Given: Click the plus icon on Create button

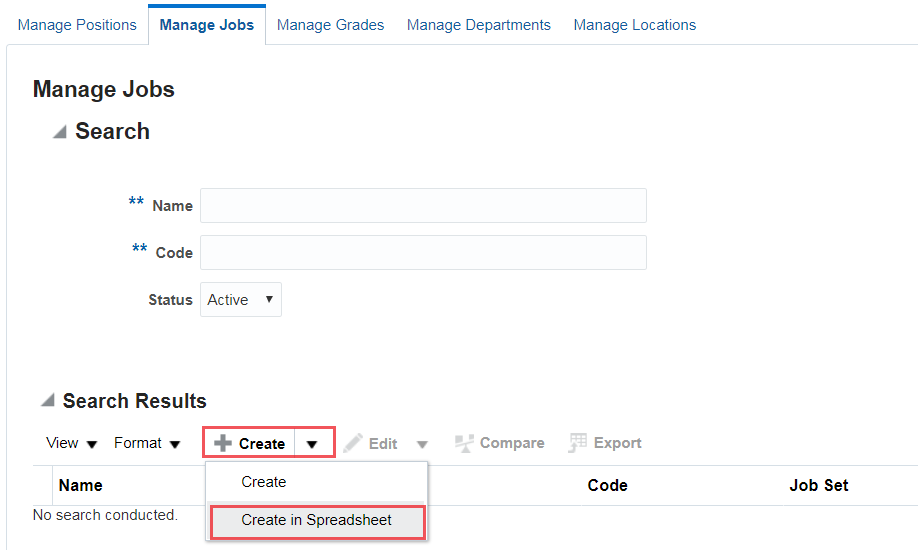Looking at the screenshot, I should (x=222, y=443).
